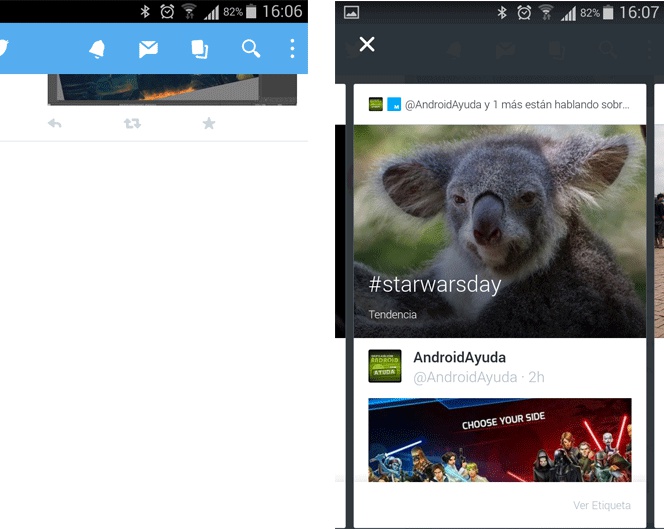Open AndroidAyuda profile avatar in tweet
This screenshot has width=664, height=529.
click(385, 366)
